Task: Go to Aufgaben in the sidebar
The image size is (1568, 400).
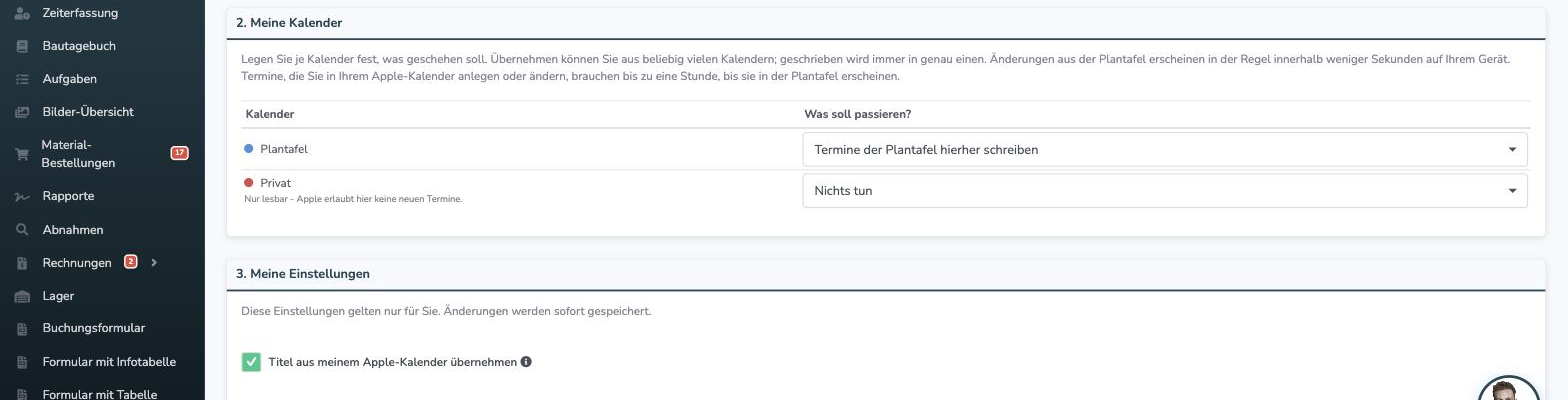Action: (x=70, y=79)
